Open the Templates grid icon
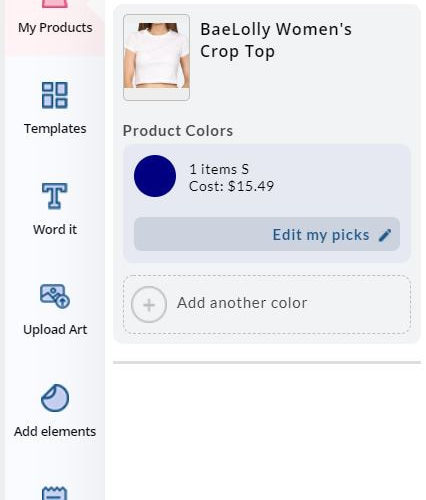The width and height of the screenshot is (426, 500). tap(55, 95)
